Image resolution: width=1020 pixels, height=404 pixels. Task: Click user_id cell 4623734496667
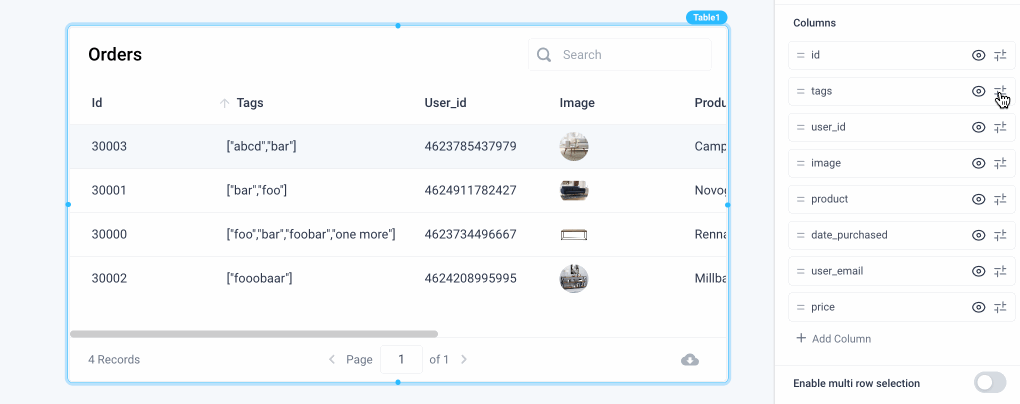[470, 234]
